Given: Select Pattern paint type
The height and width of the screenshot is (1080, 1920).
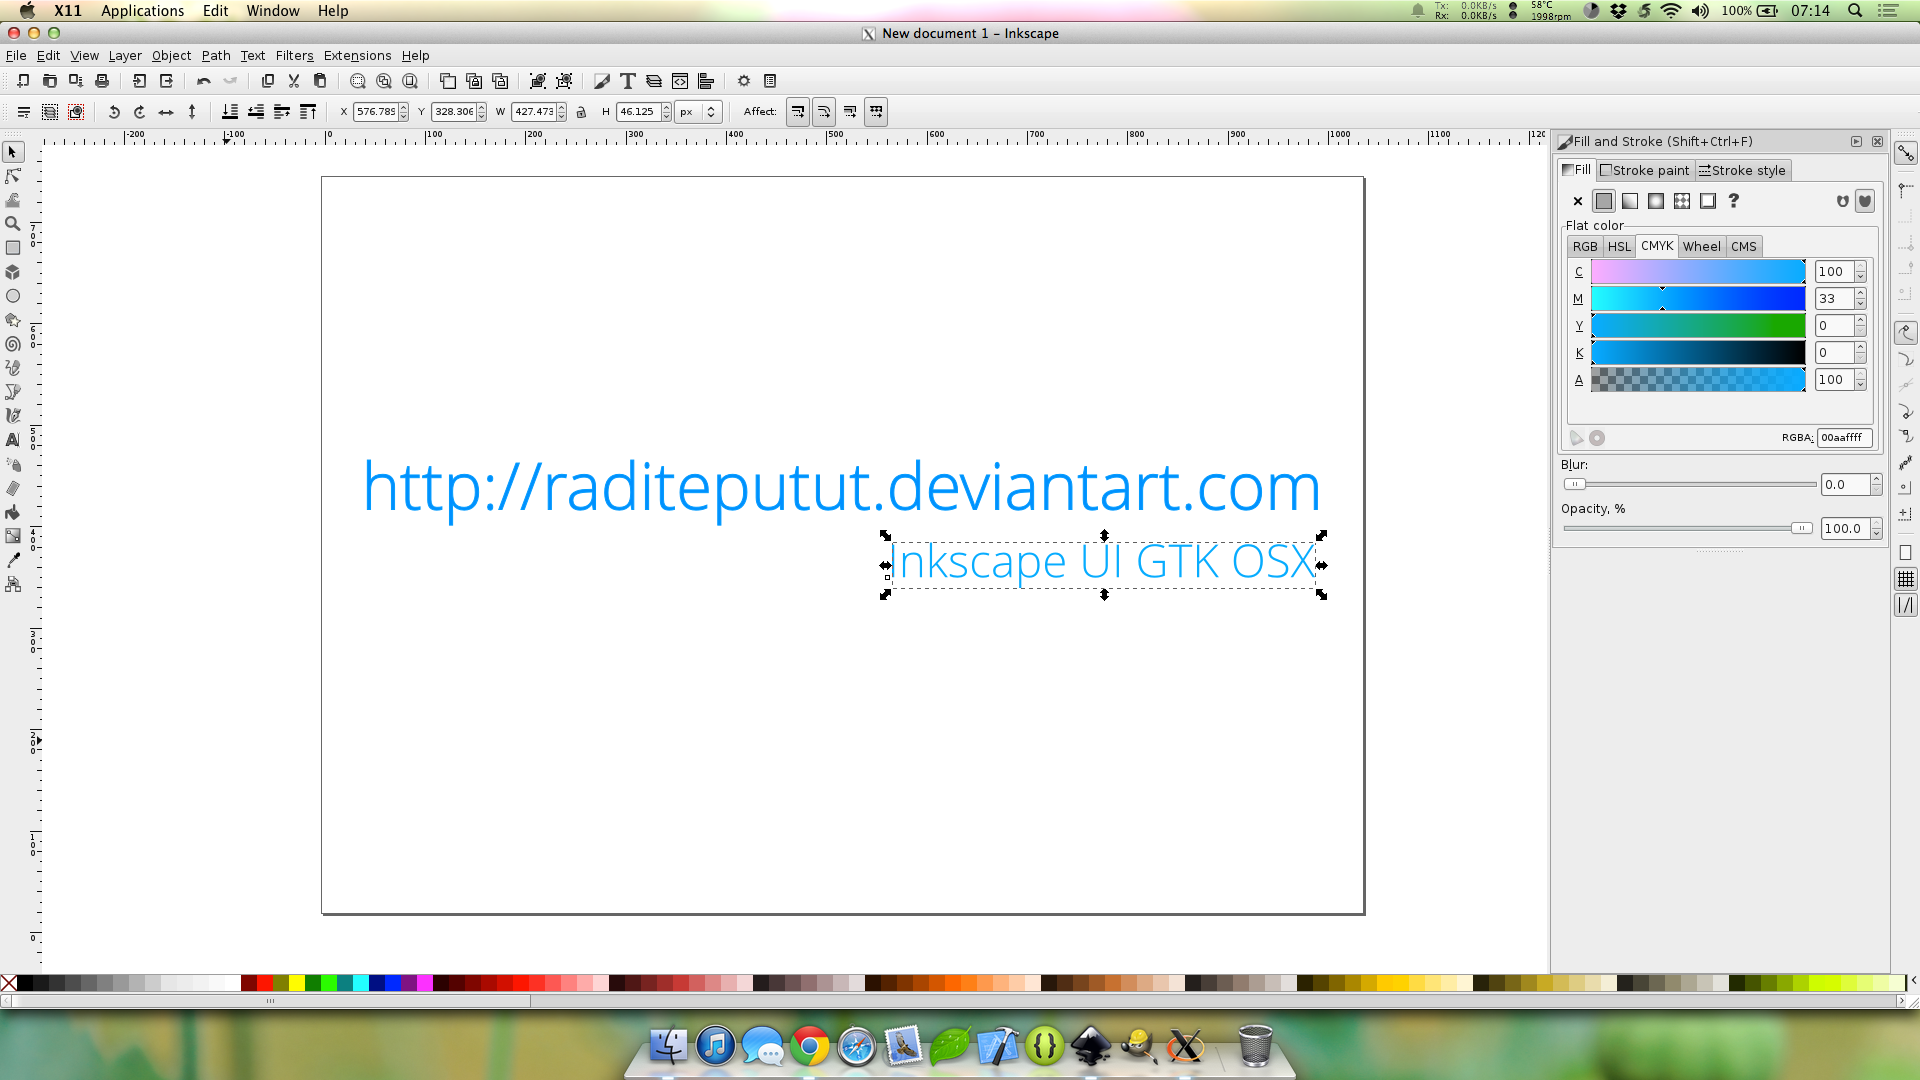Looking at the screenshot, I should [1682, 201].
